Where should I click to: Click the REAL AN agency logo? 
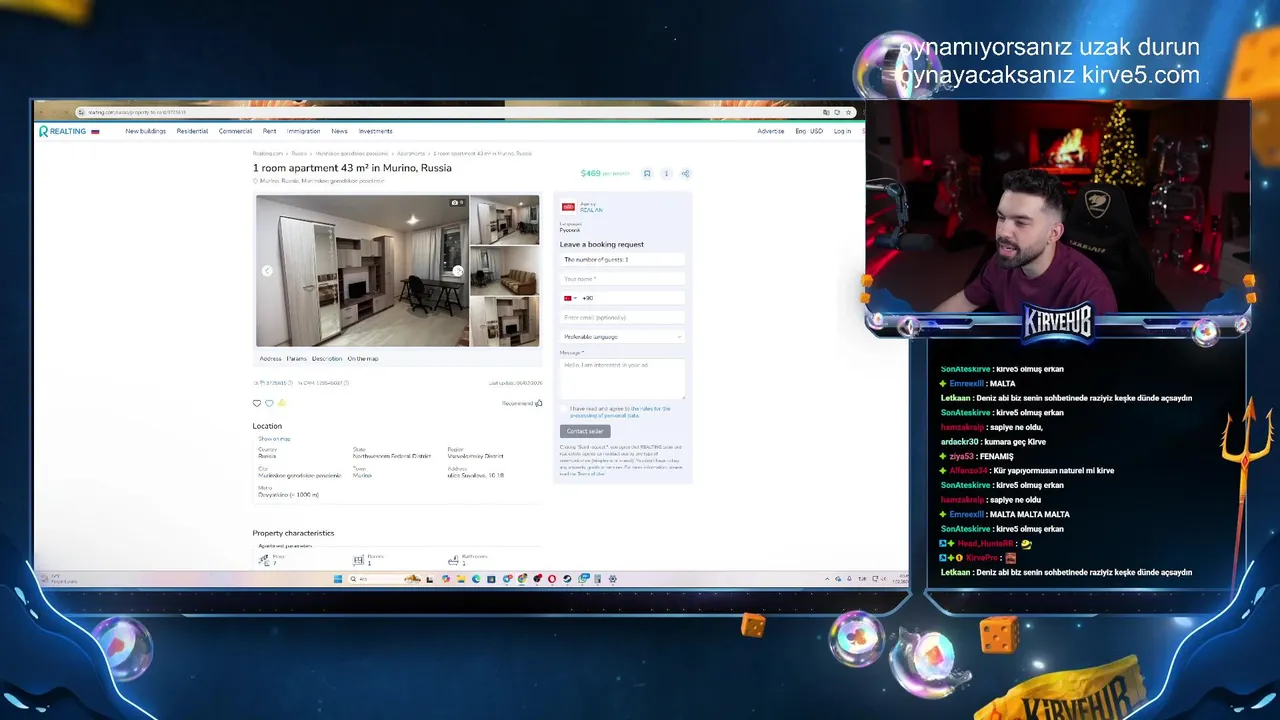coord(568,207)
